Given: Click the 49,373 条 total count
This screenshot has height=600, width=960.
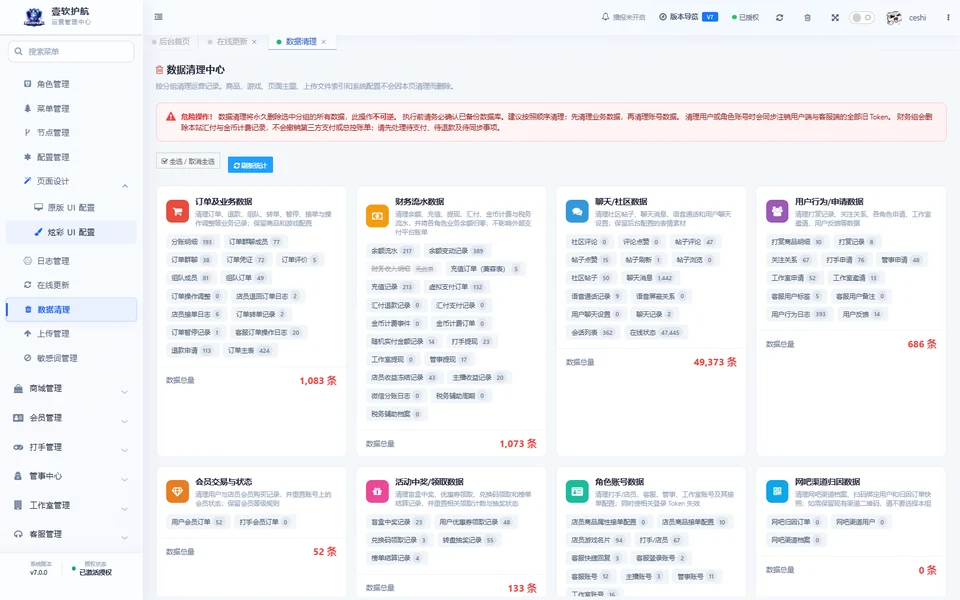Looking at the screenshot, I should 714,362.
